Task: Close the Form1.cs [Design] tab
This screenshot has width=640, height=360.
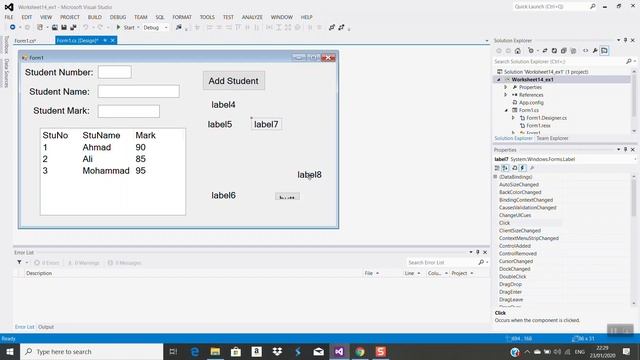Action: [113, 40]
